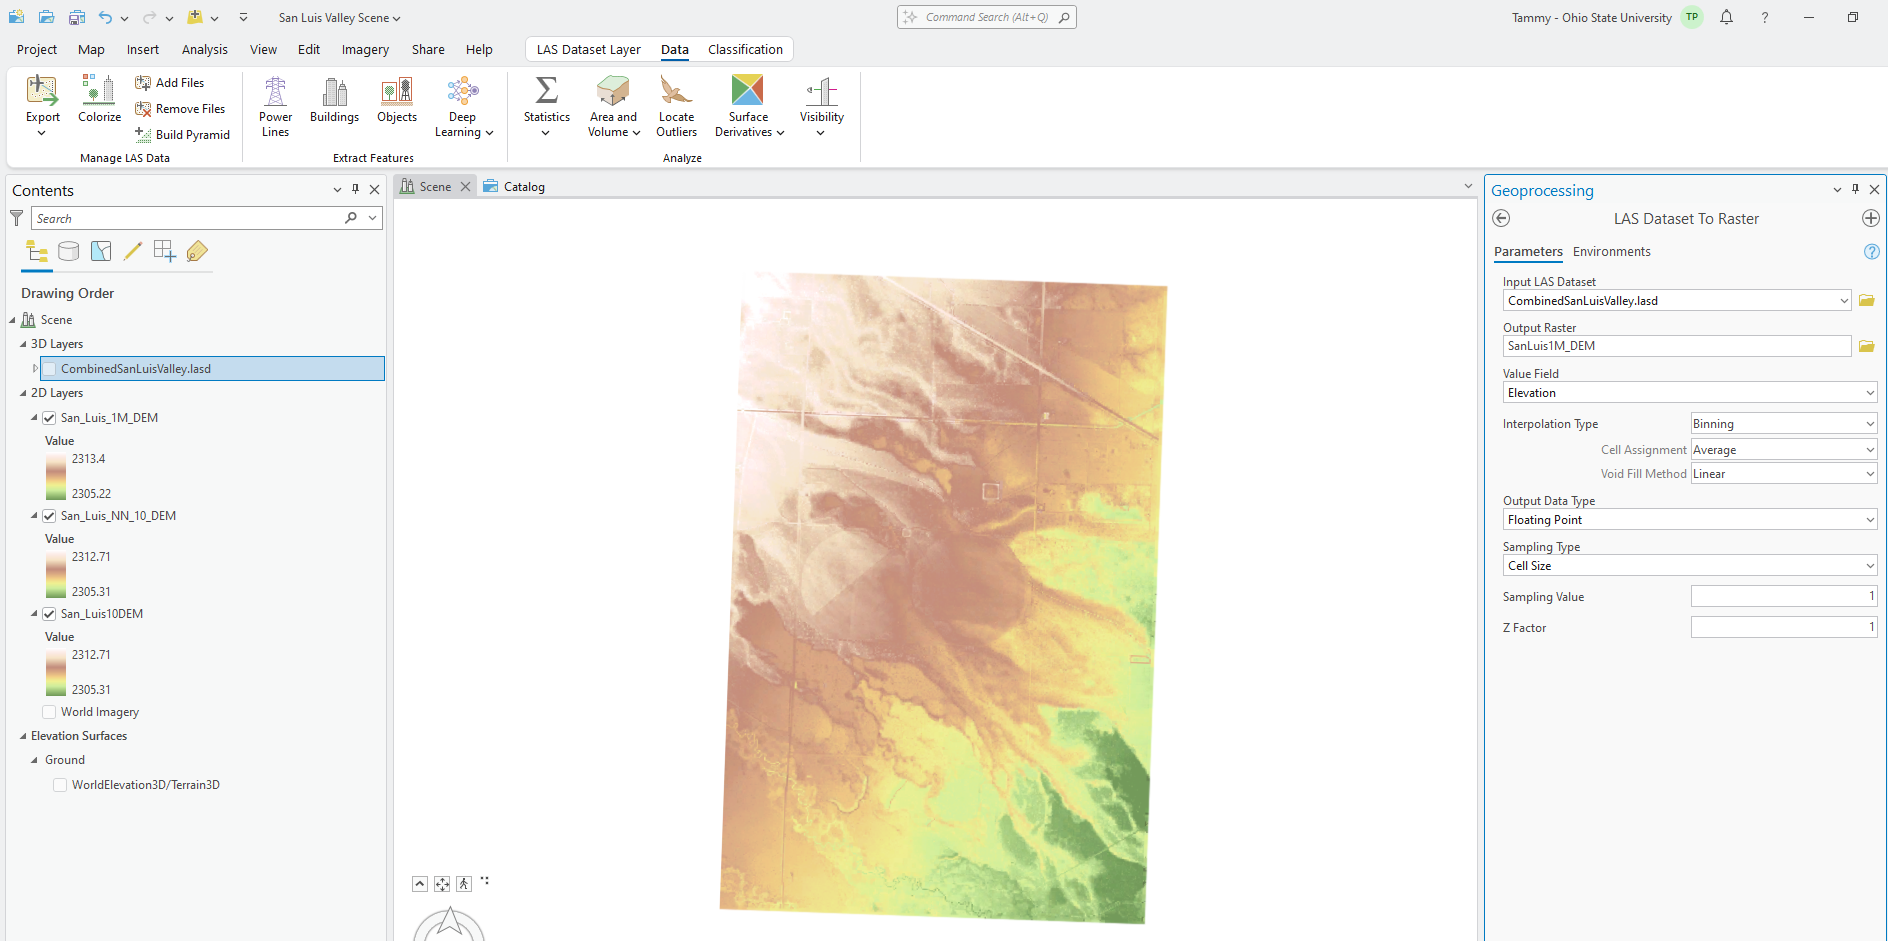Click the San_Luis_NN_10_DEM color ramp

point(56,574)
